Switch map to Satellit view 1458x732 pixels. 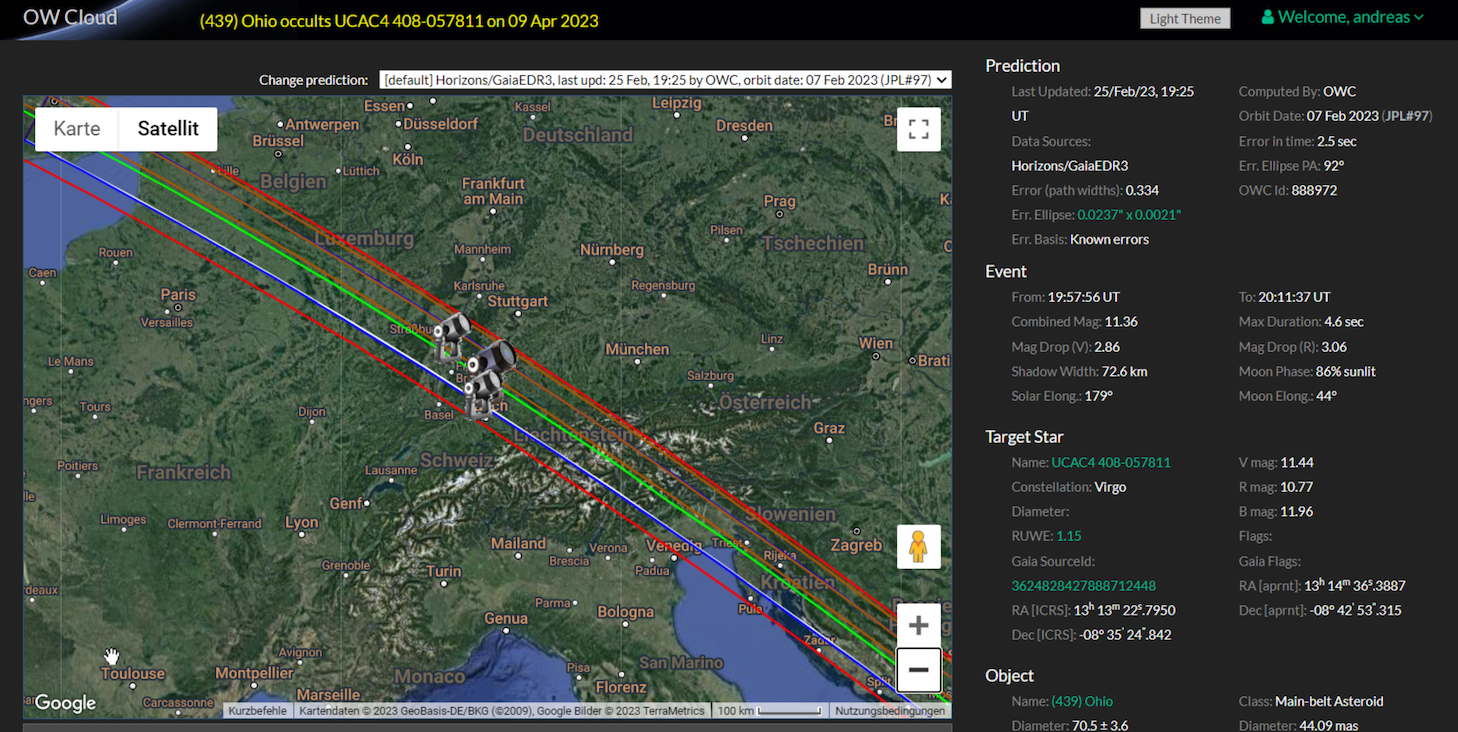pos(168,129)
